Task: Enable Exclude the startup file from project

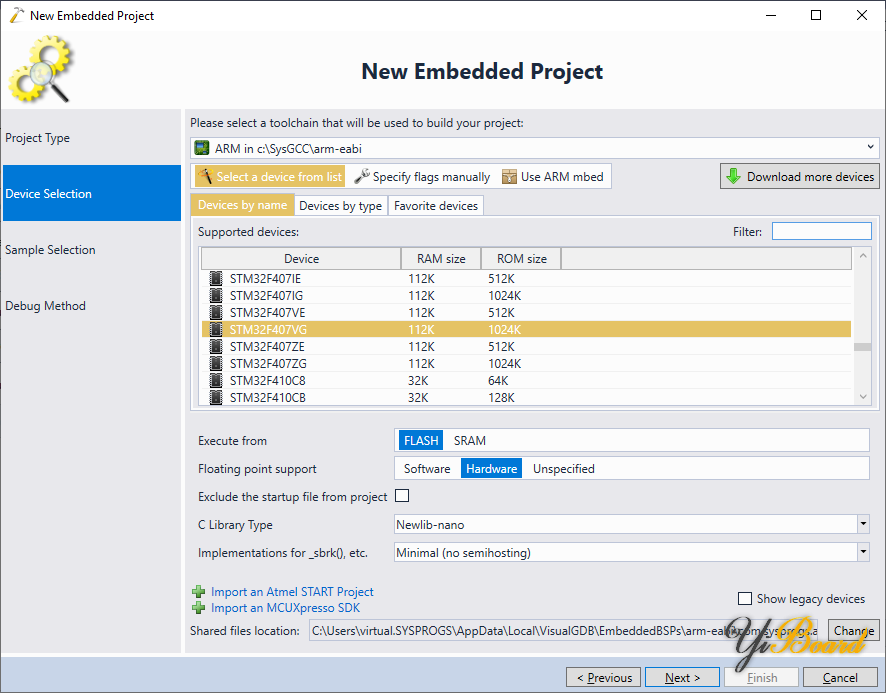Action: click(403, 496)
